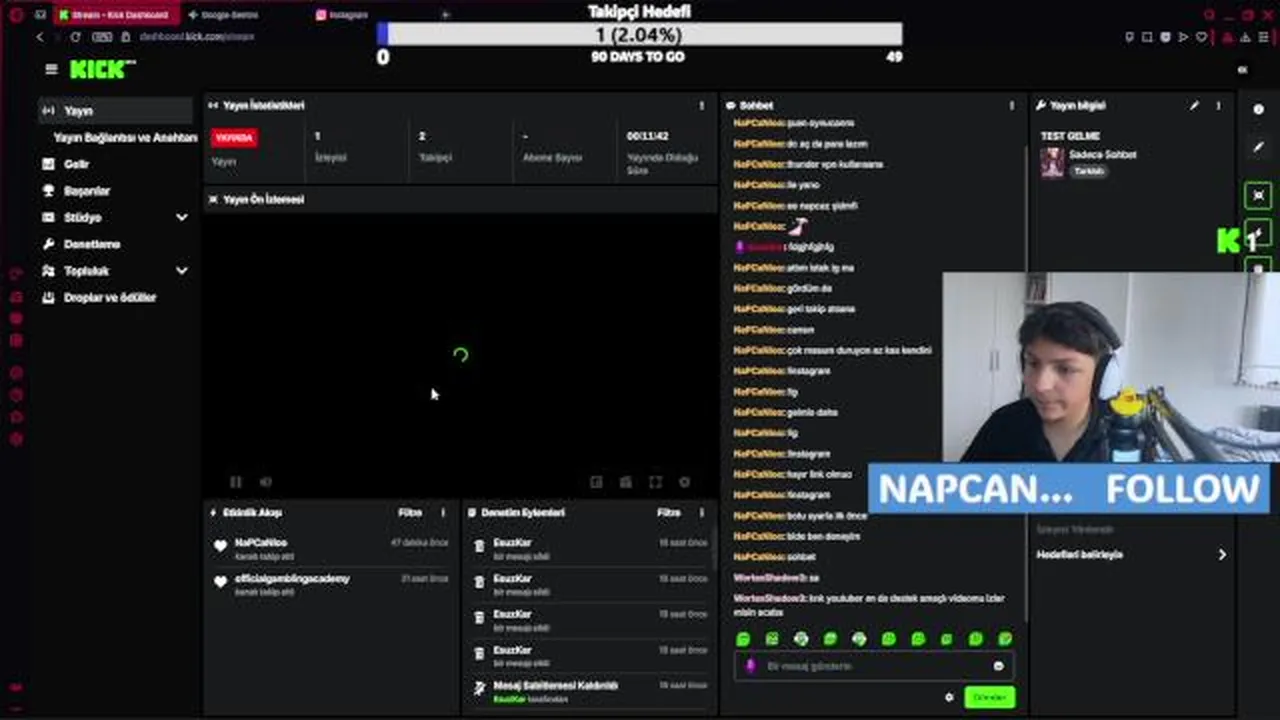Open Etkinlik Akışı three-dot menu
The width and height of the screenshot is (1280, 720).
pyautogui.click(x=443, y=512)
